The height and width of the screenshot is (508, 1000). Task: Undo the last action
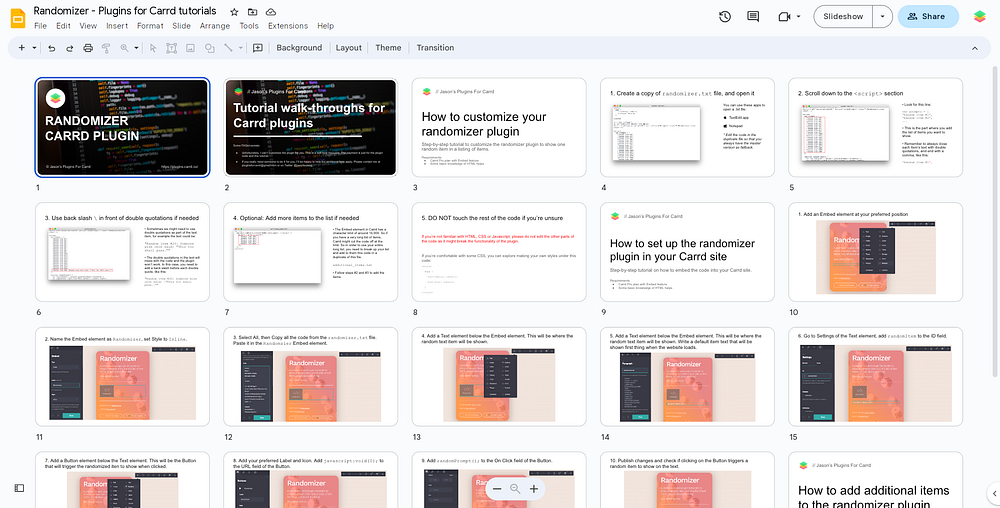tap(52, 48)
